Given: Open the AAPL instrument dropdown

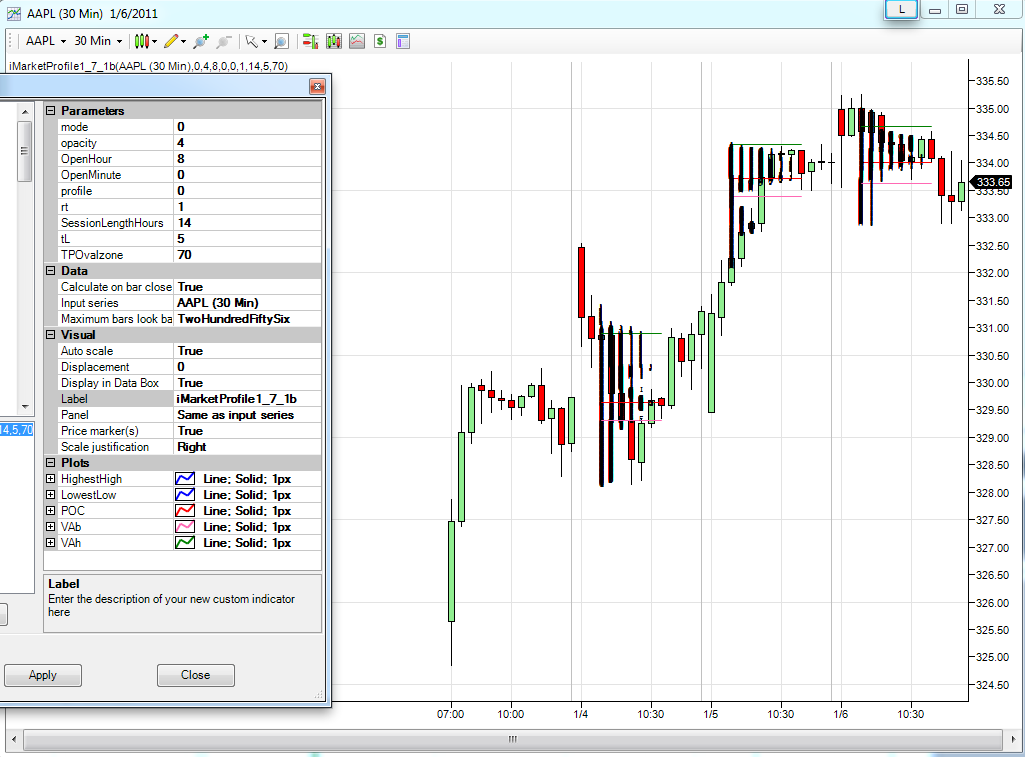Looking at the screenshot, I should (x=46, y=41).
